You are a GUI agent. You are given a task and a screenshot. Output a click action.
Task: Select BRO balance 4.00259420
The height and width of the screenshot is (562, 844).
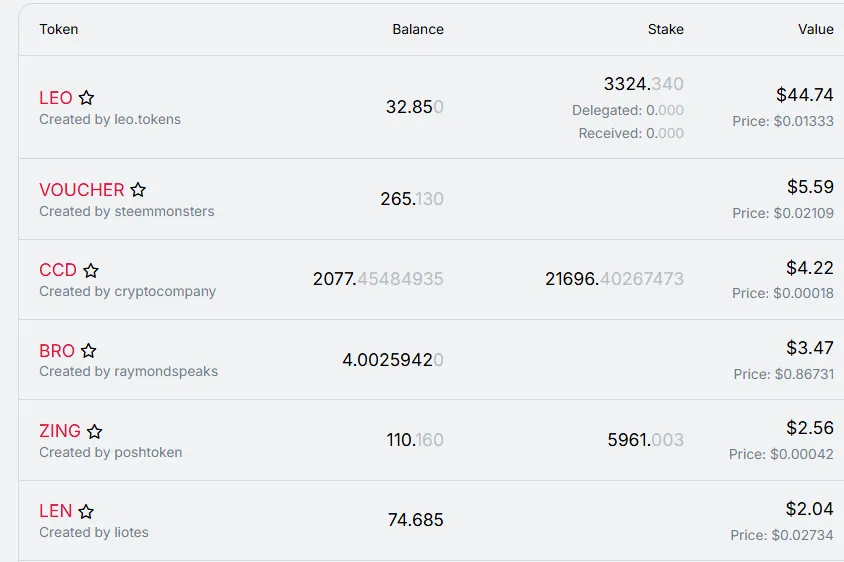(x=393, y=360)
